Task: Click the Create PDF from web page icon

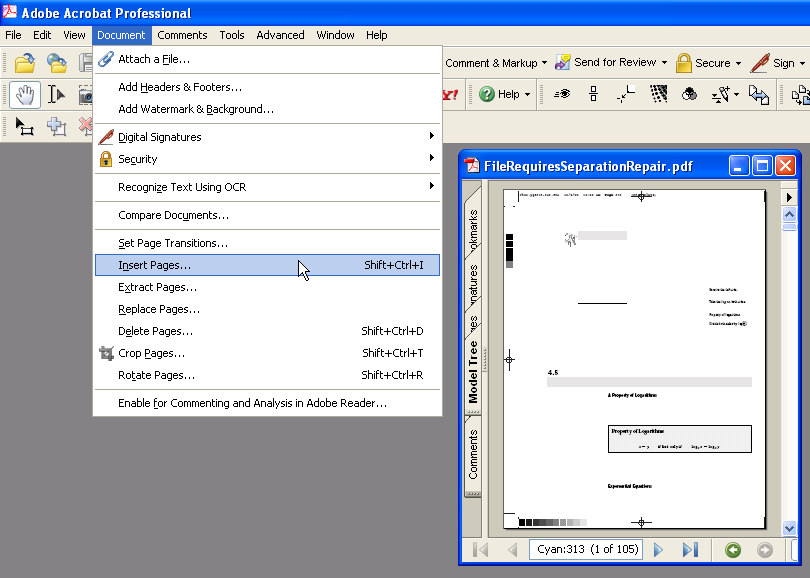Action: pos(56,63)
